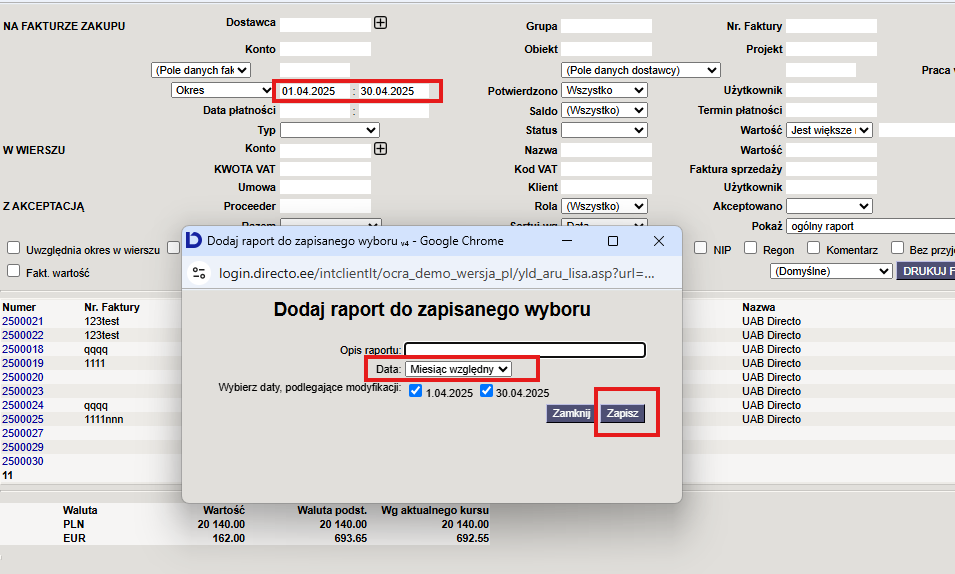955x574 pixels.
Task: Uncheck the 30.04.2025 date checkbox
Action: click(486, 391)
